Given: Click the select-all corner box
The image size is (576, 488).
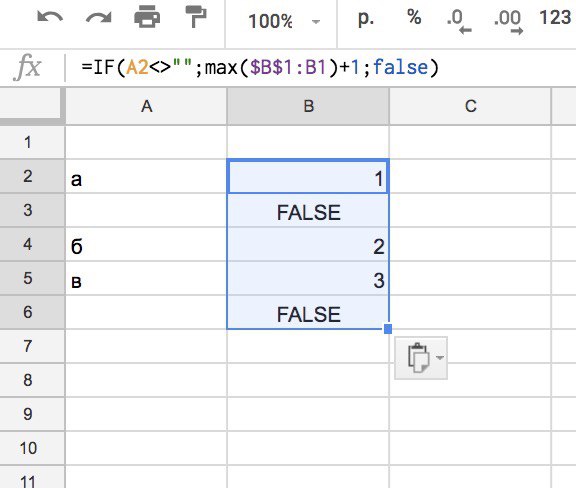Looking at the screenshot, I should [x=30, y=103].
